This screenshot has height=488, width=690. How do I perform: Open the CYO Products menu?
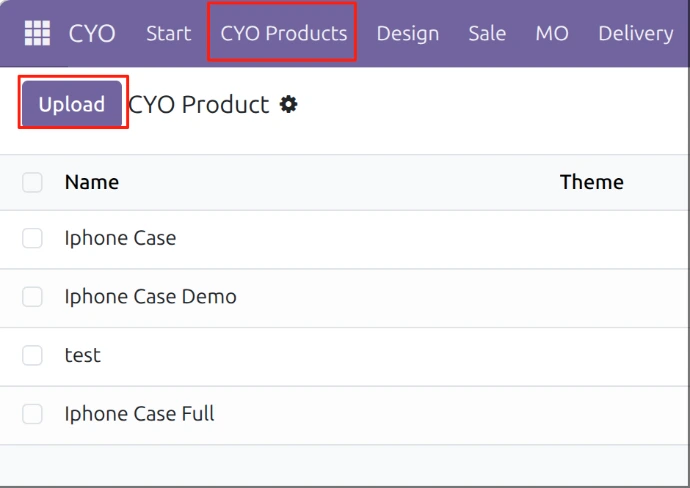click(283, 33)
